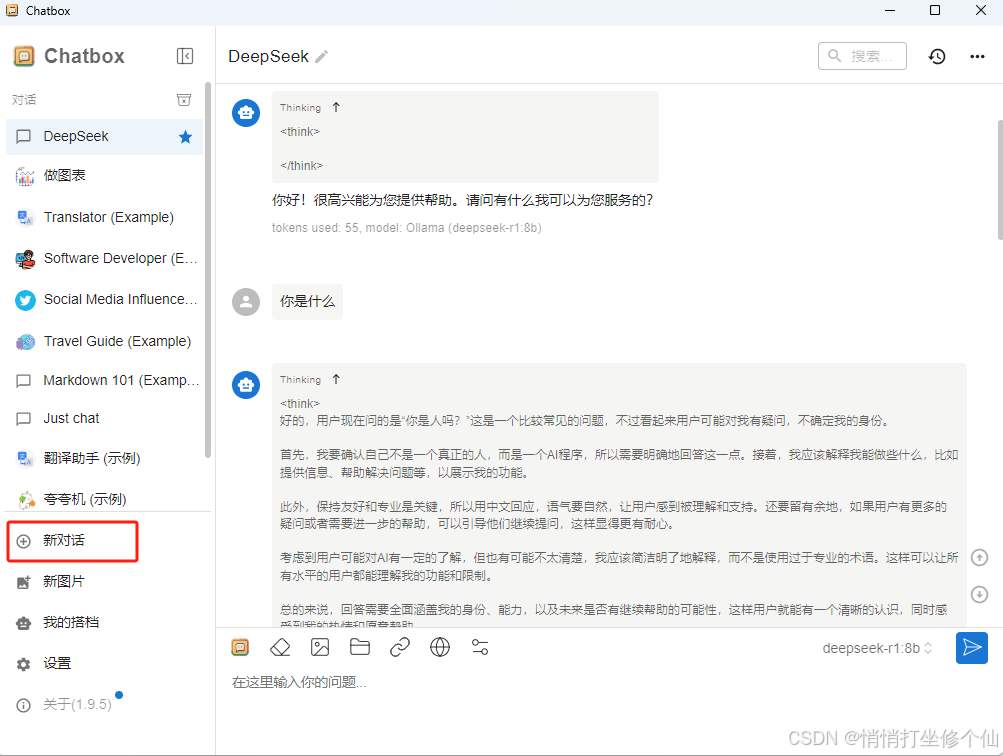Click the 你是什么 user message bubble
Image resolution: width=1003 pixels, height=756 pixels.
[307, 302]
